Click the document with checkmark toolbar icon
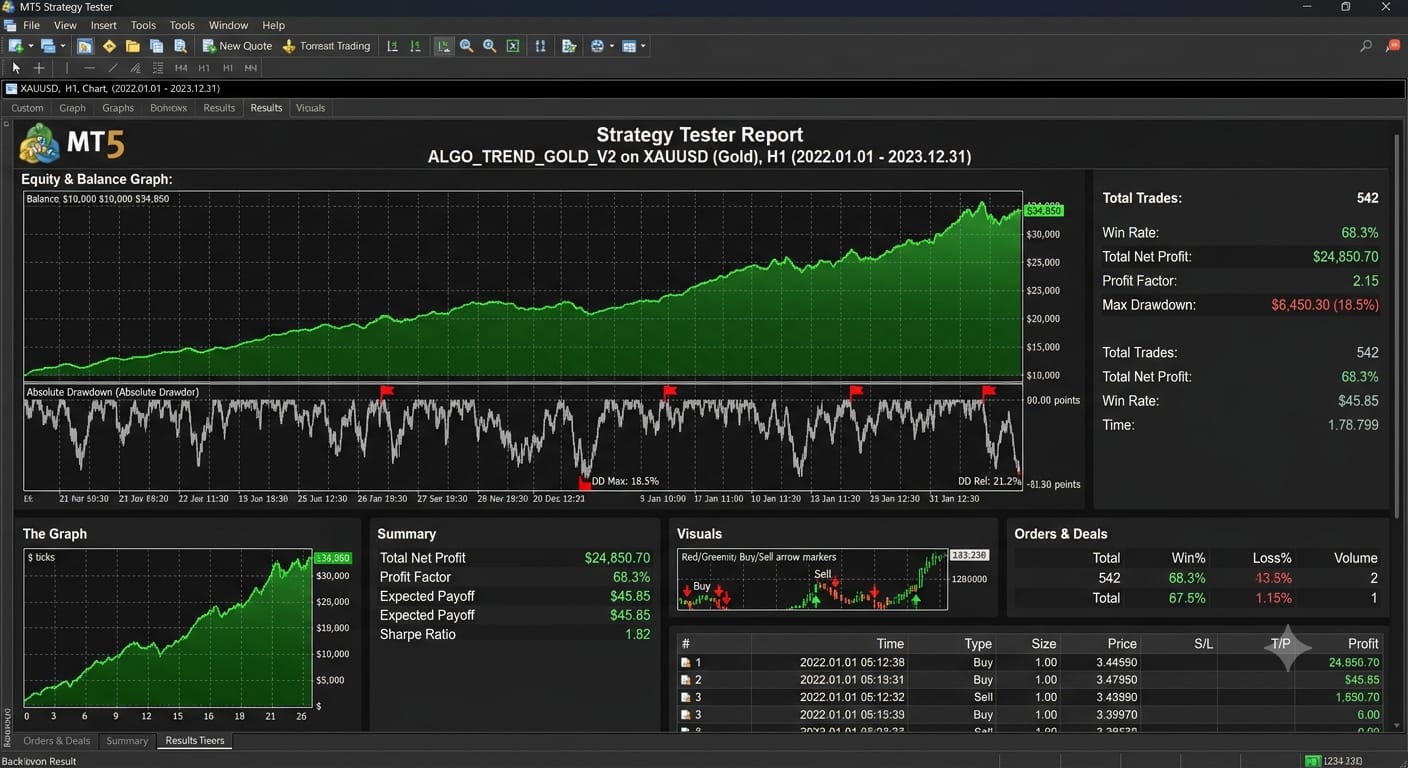 [569, 46]
